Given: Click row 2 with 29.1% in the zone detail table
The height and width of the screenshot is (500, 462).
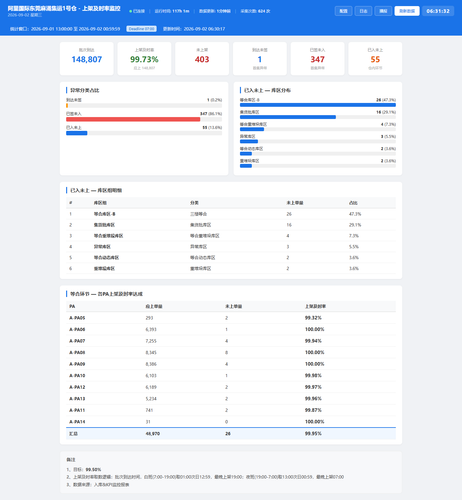Looking at the screenshot, I should [x=231, y=225].
